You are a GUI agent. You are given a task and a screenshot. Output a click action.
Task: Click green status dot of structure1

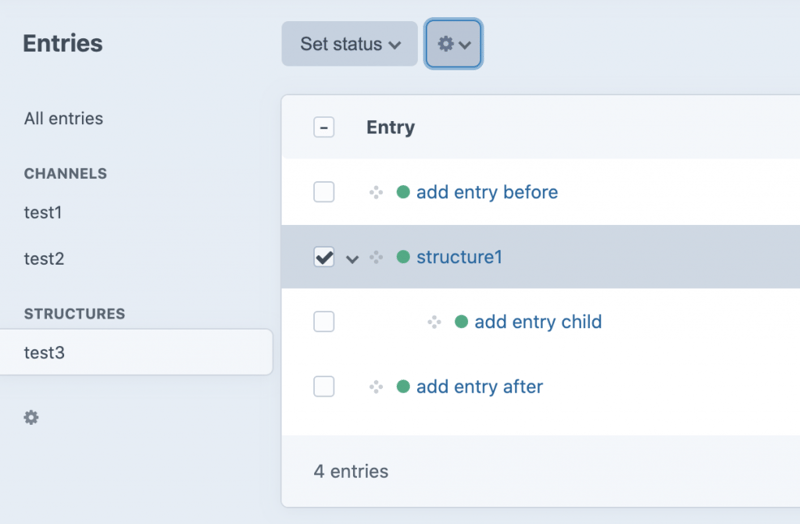[x=403, y=257]
